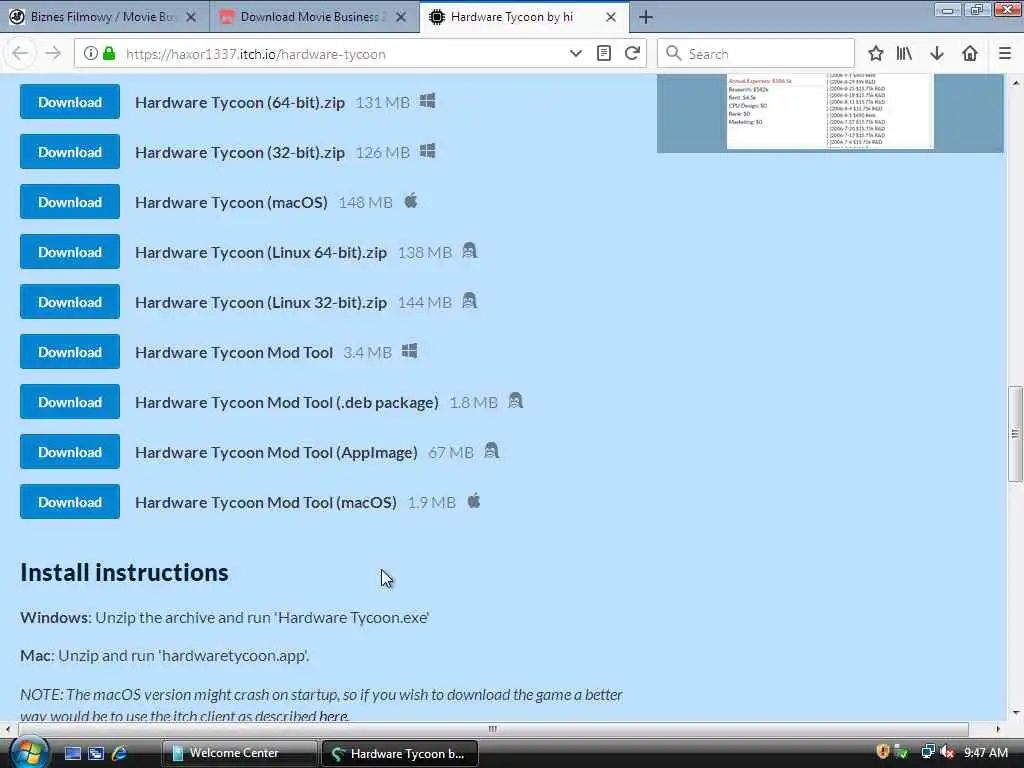Screen dimensions: 1024x768
Task: Download Hardware Tycoon (32-bit).zip
Action: [70, 152]
